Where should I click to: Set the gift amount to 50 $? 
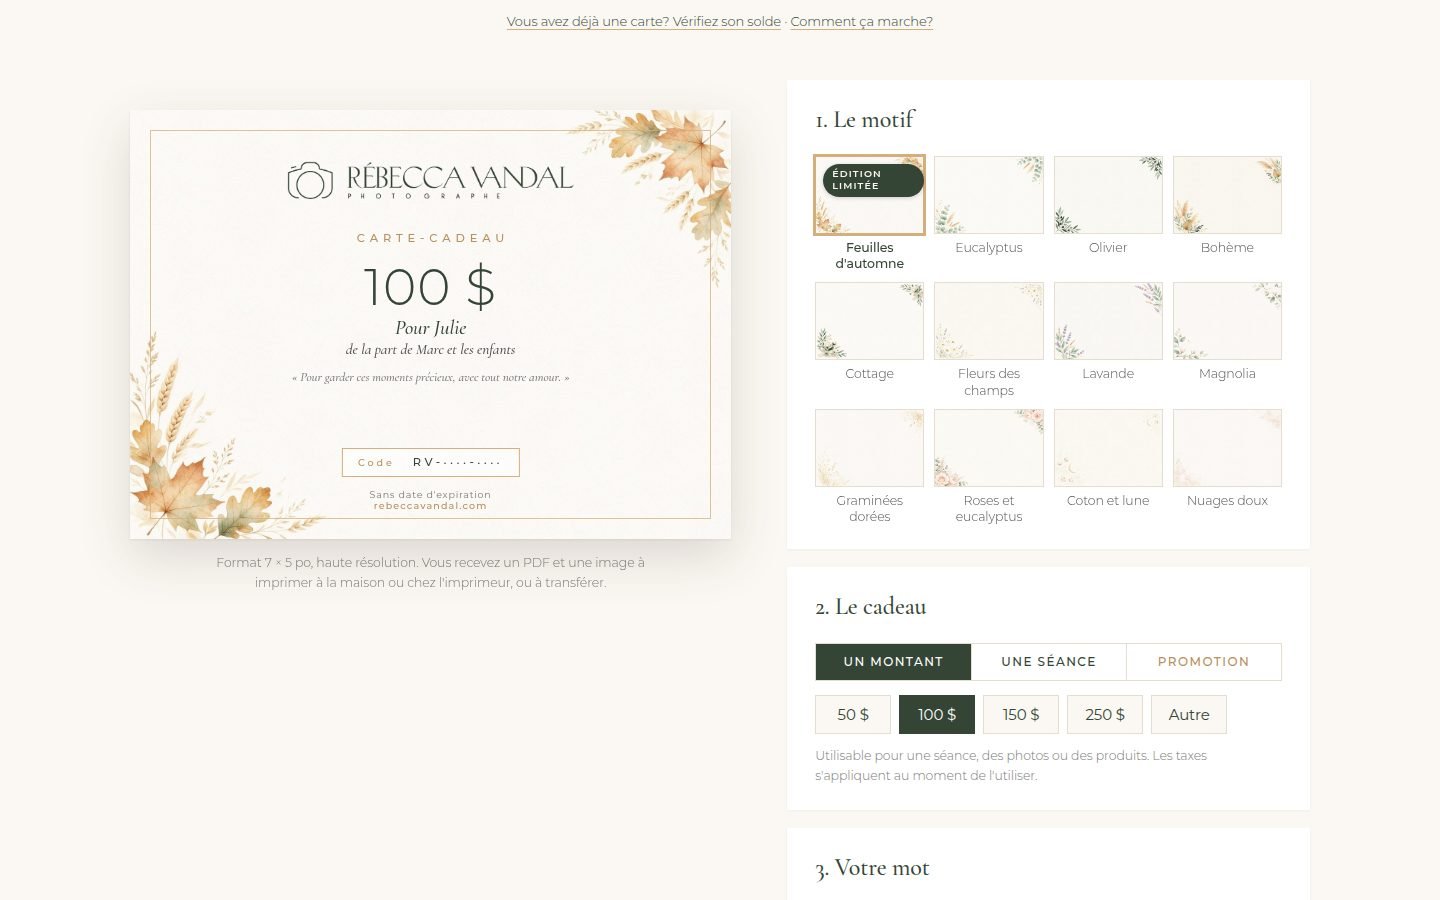pyautogui.click(x=853, y=715)
